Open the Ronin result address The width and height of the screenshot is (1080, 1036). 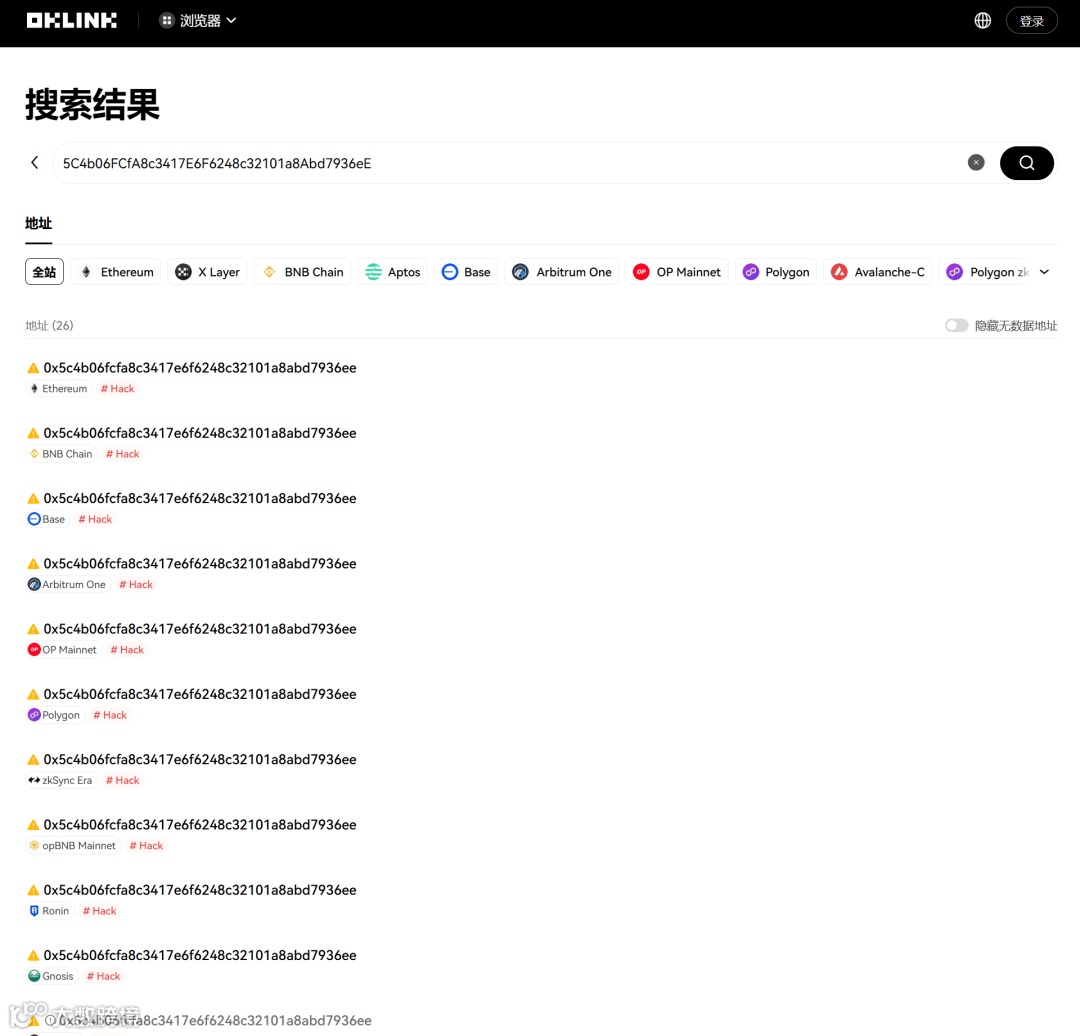(x=200, y=890)
